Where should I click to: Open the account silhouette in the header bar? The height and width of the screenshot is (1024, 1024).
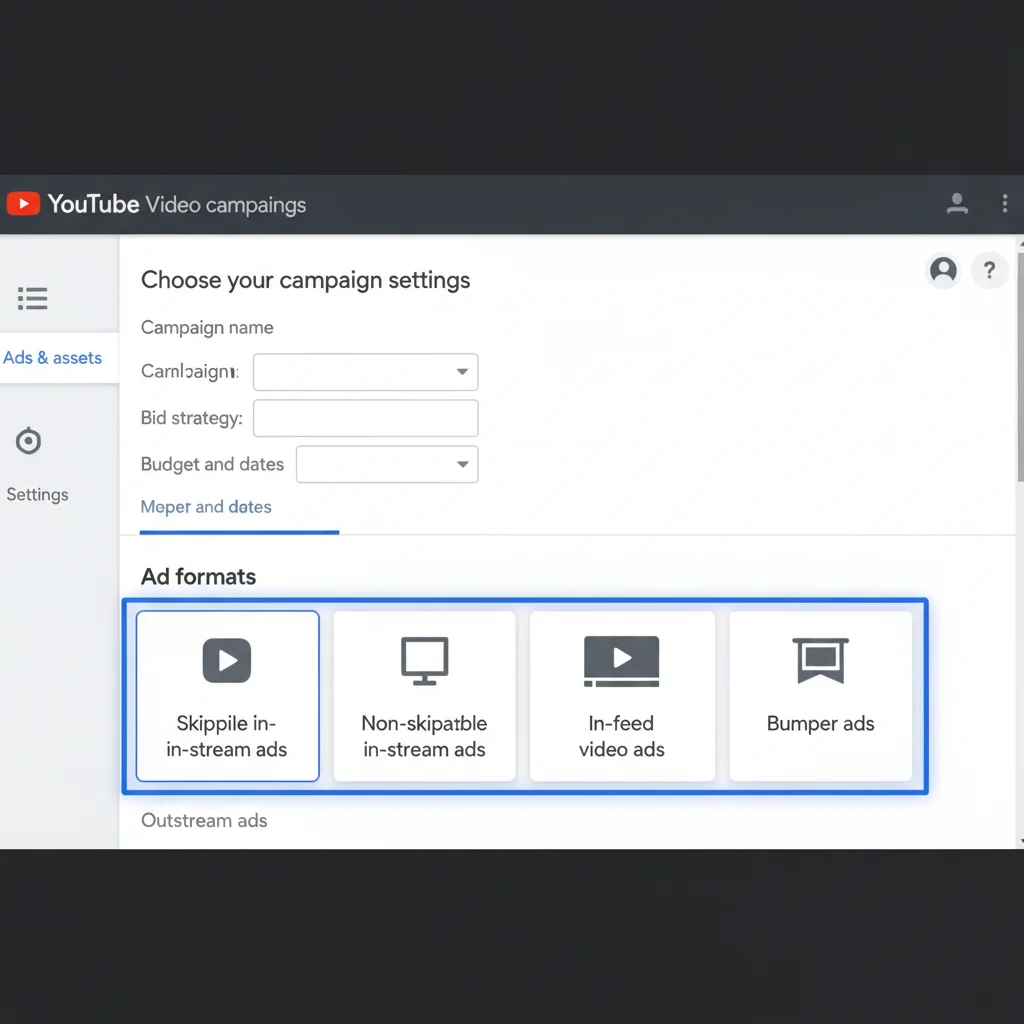(x=957, y=204)
